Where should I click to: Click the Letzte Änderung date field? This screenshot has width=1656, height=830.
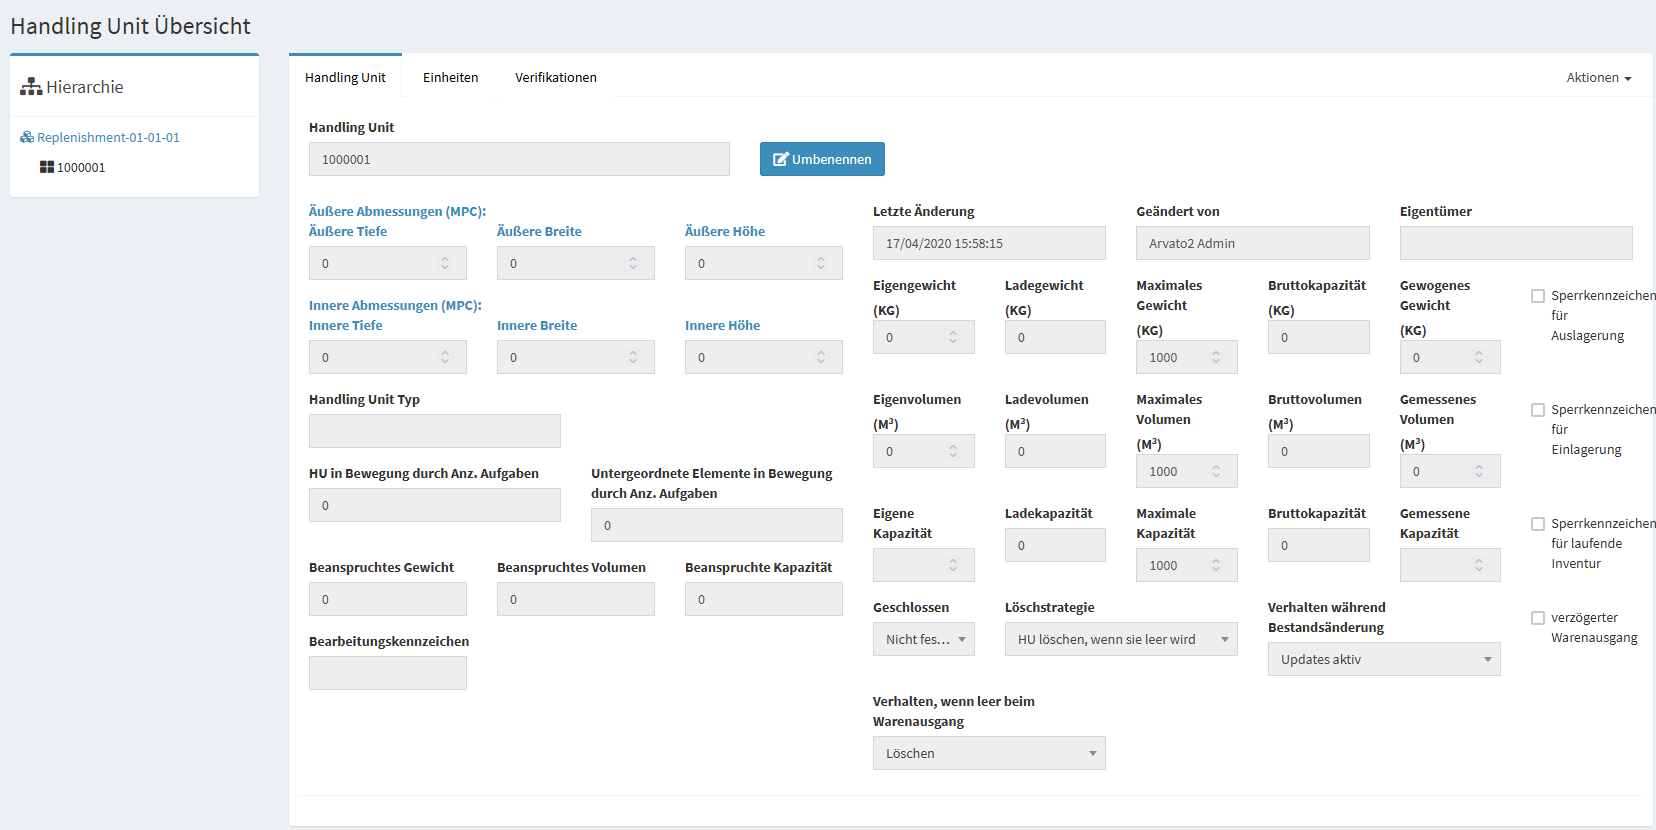click(989, 243)
